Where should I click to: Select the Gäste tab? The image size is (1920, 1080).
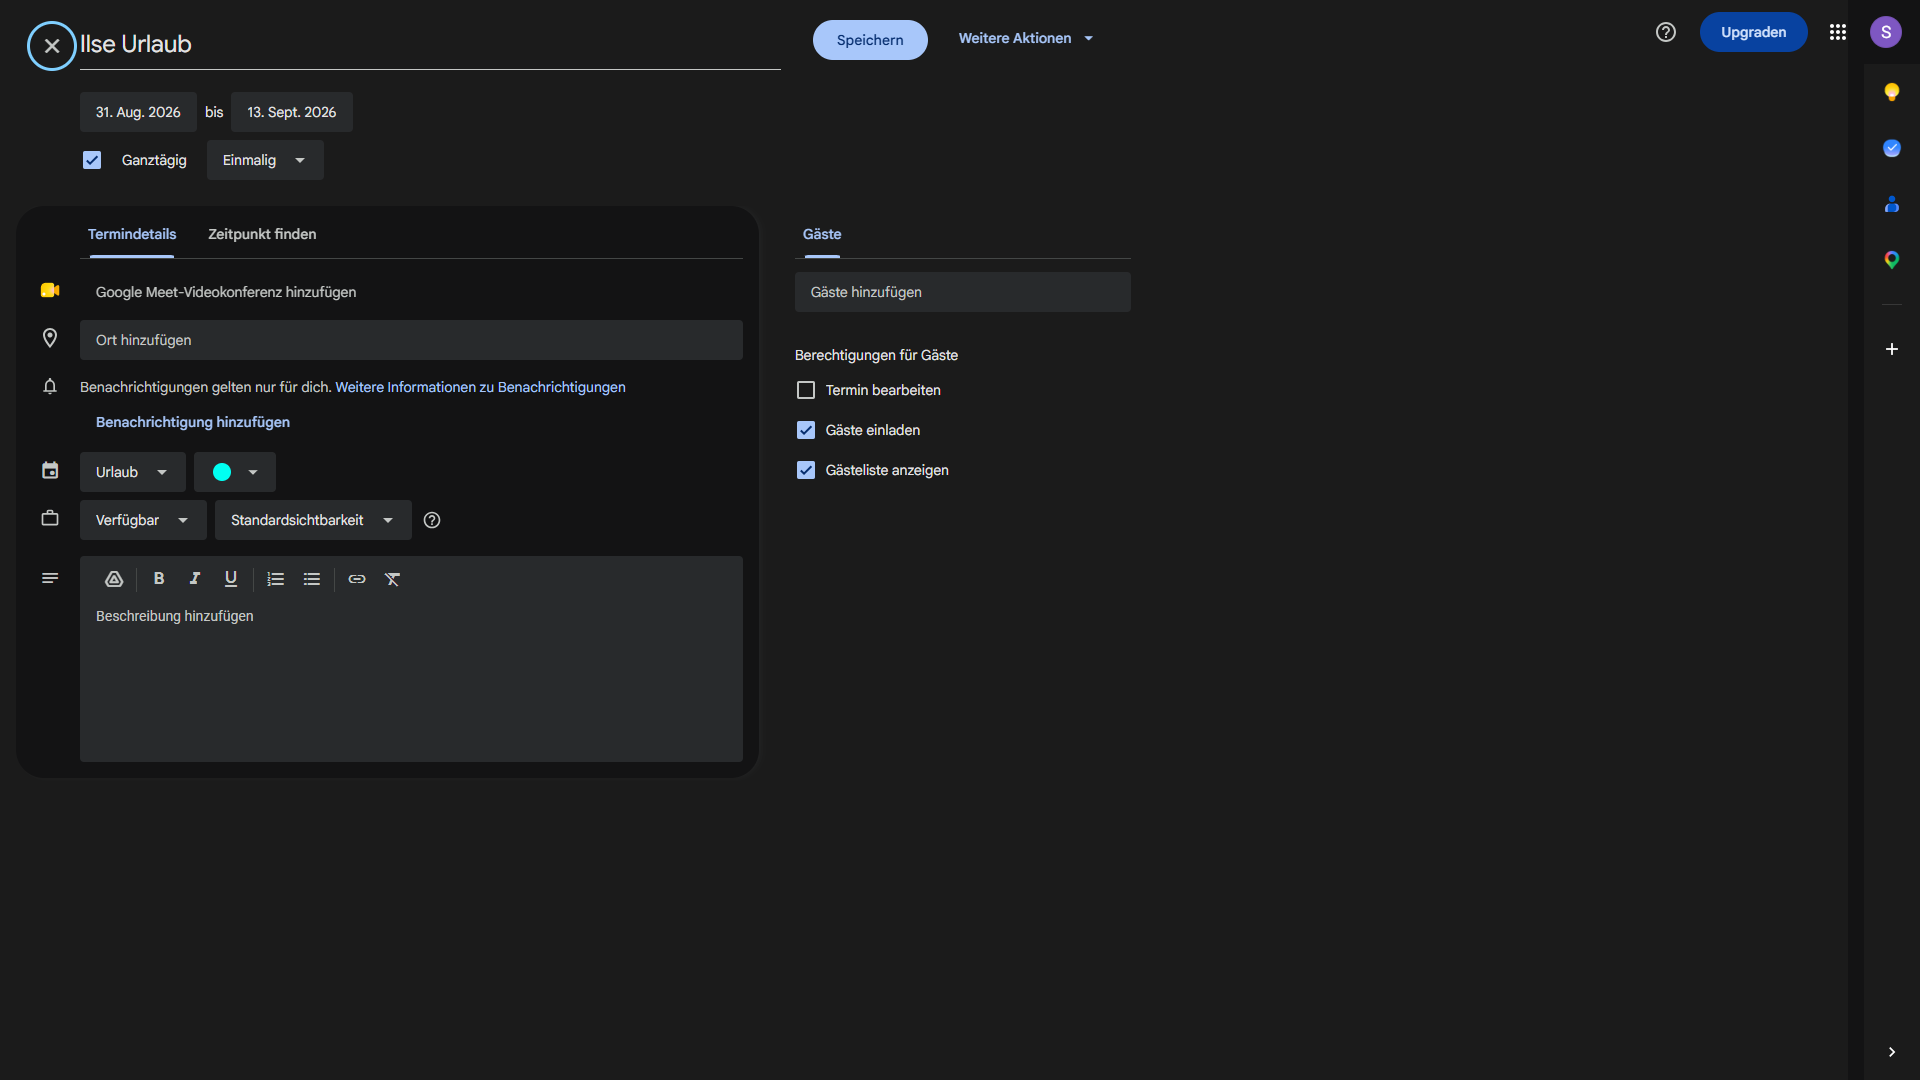pyautogui.click(x=822, y=234)
